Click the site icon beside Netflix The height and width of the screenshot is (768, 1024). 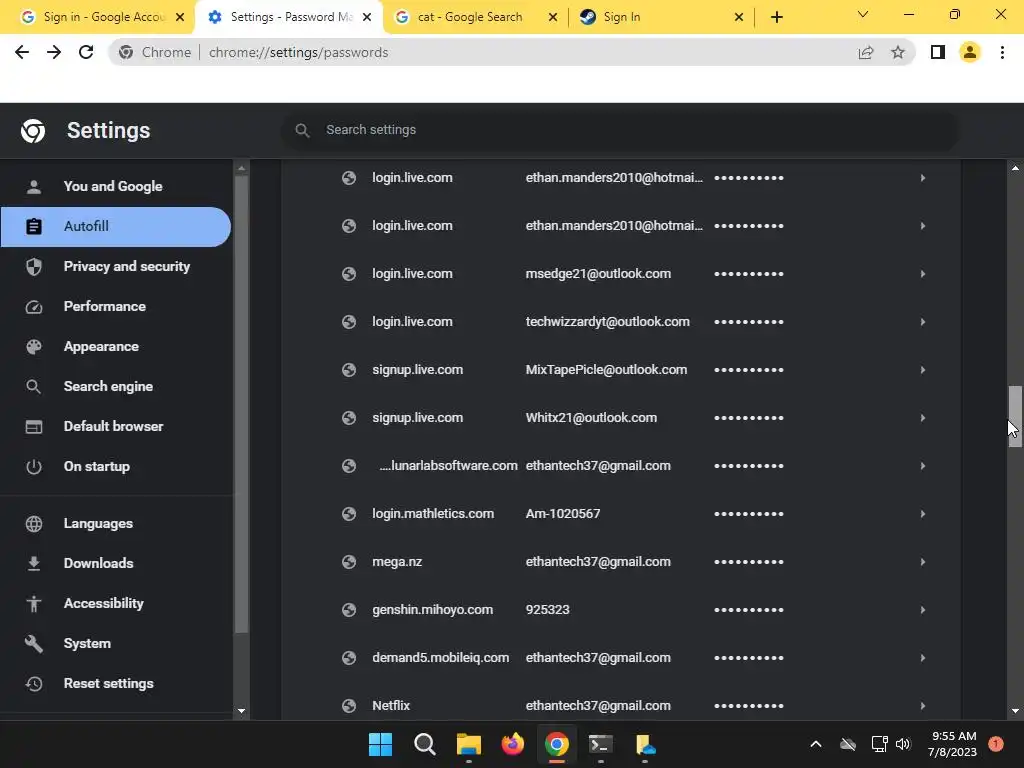(349, 705)
